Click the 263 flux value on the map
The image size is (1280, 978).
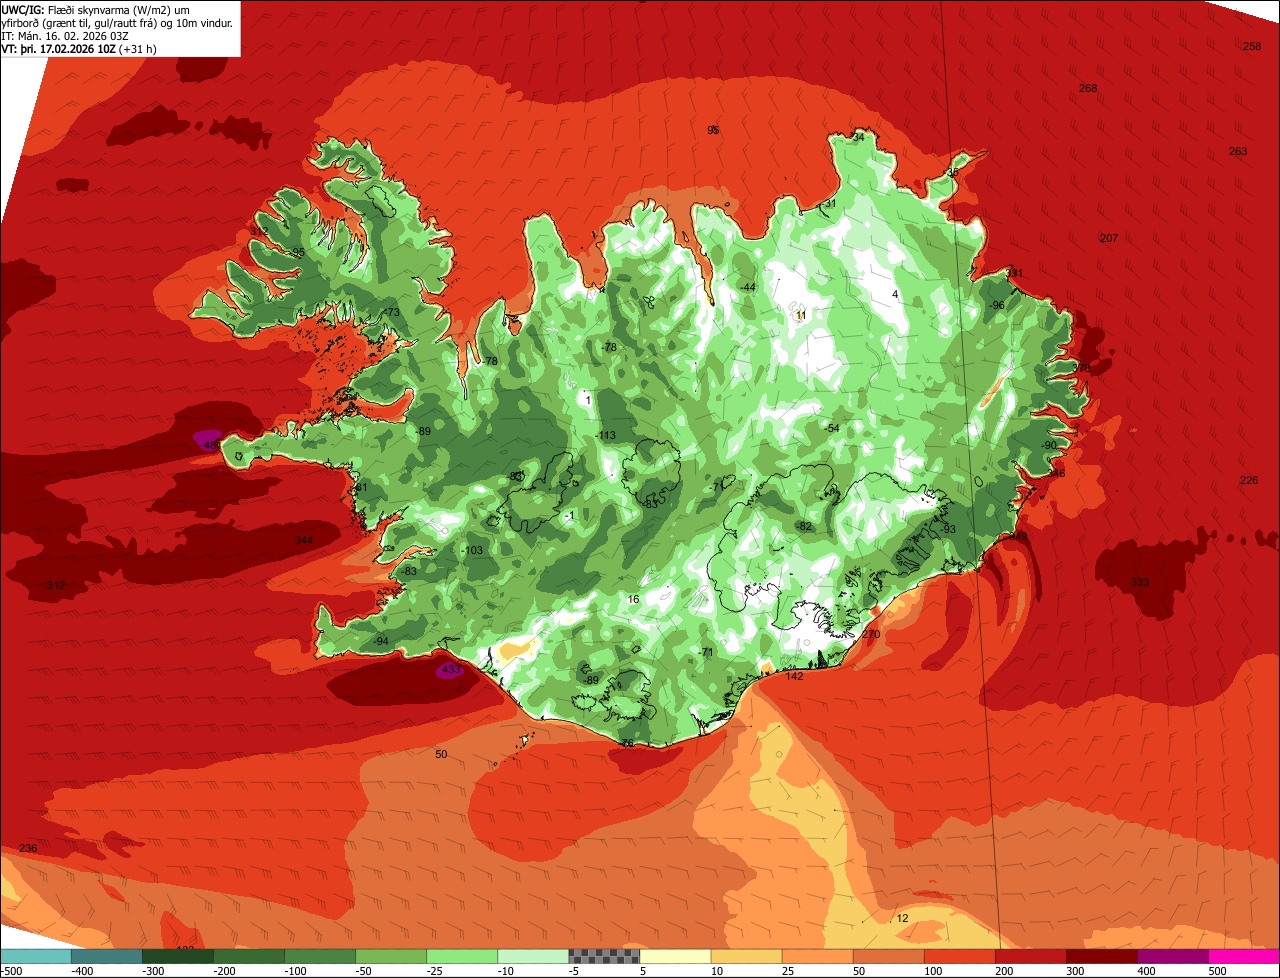1238,151
